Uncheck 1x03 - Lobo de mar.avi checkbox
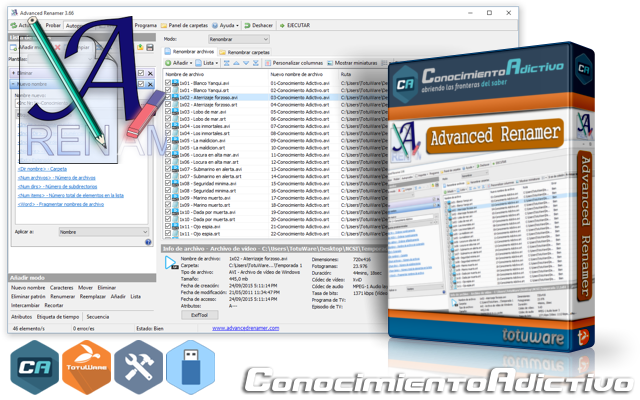The image size is (640, 400). [x=168, y=112]
